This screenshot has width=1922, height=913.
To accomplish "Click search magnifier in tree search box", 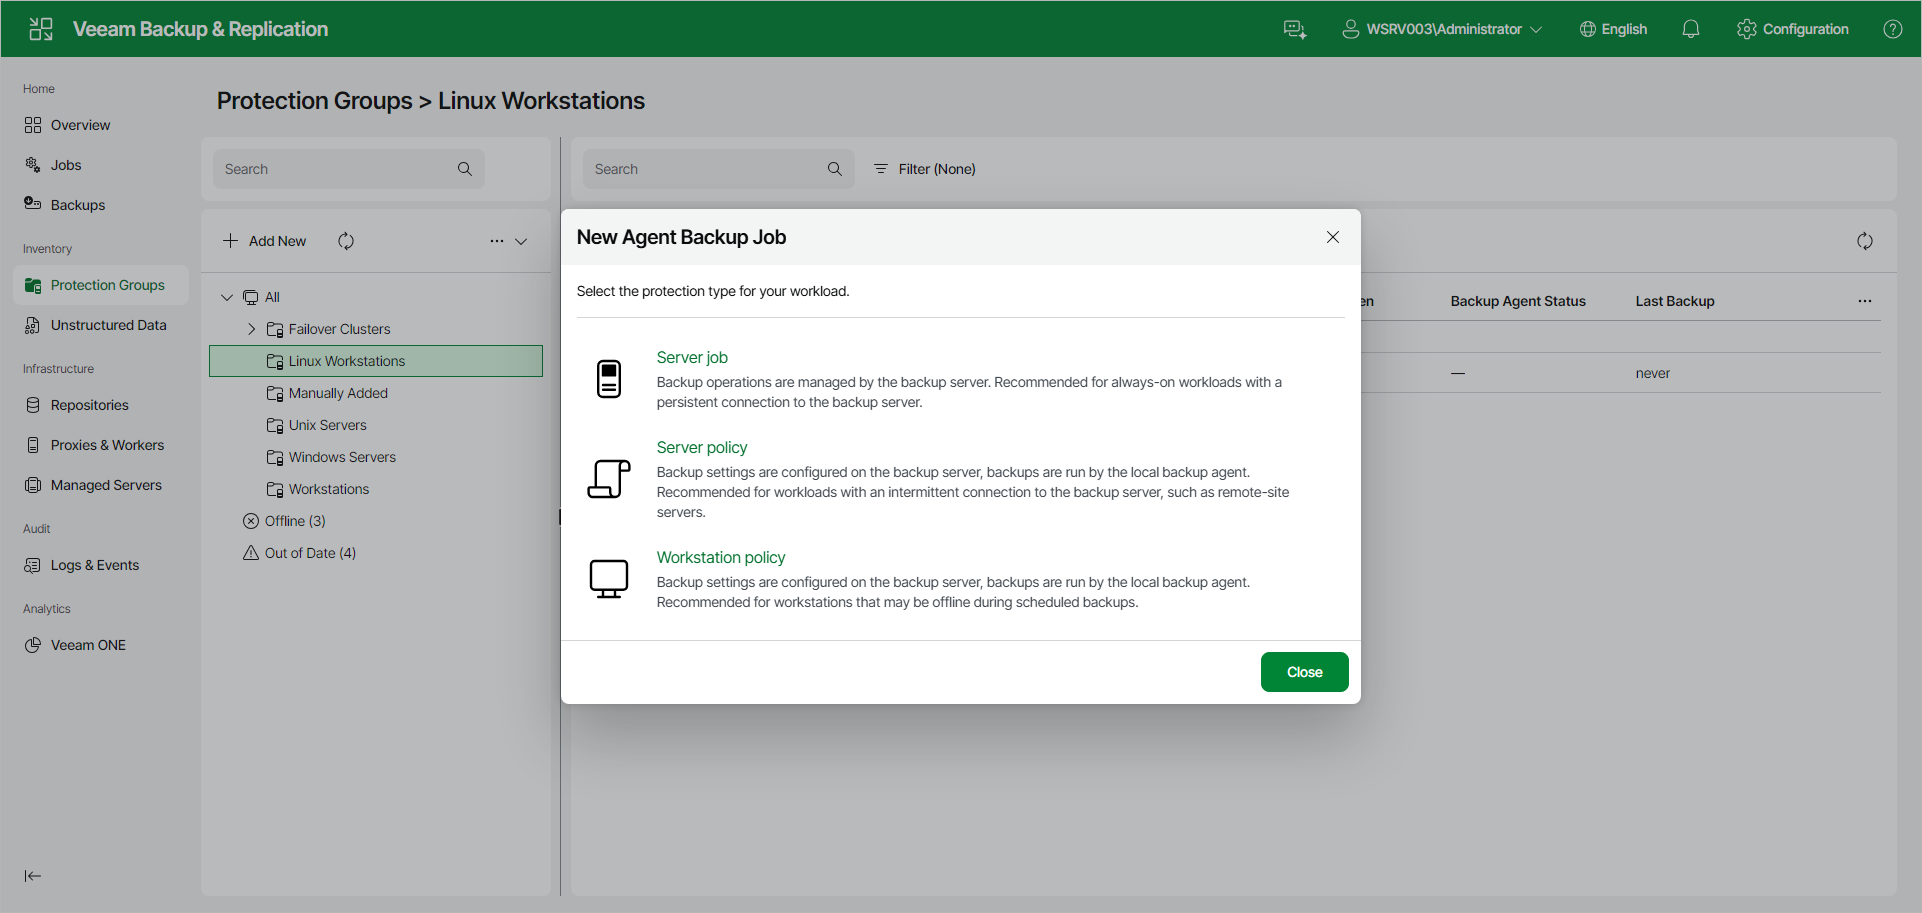I will [465, 169].
